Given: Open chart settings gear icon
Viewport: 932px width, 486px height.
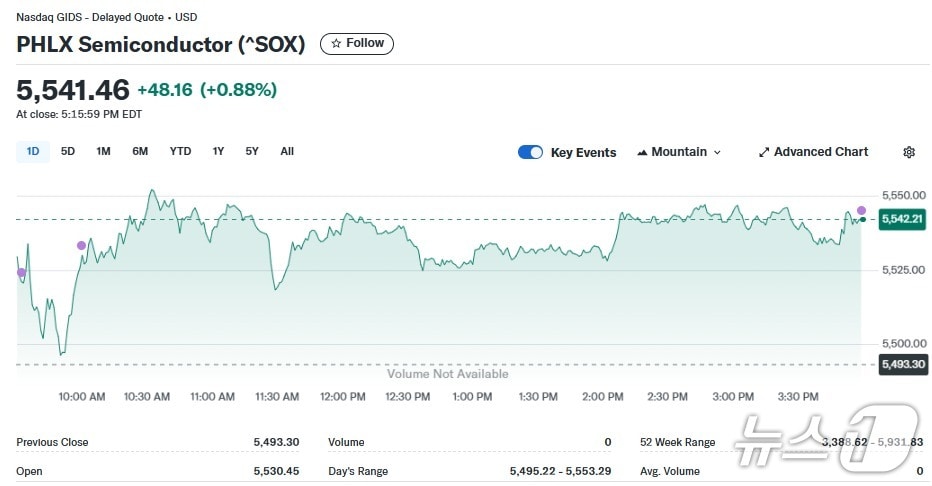Looking at the screenshot, I should point(908,152).
